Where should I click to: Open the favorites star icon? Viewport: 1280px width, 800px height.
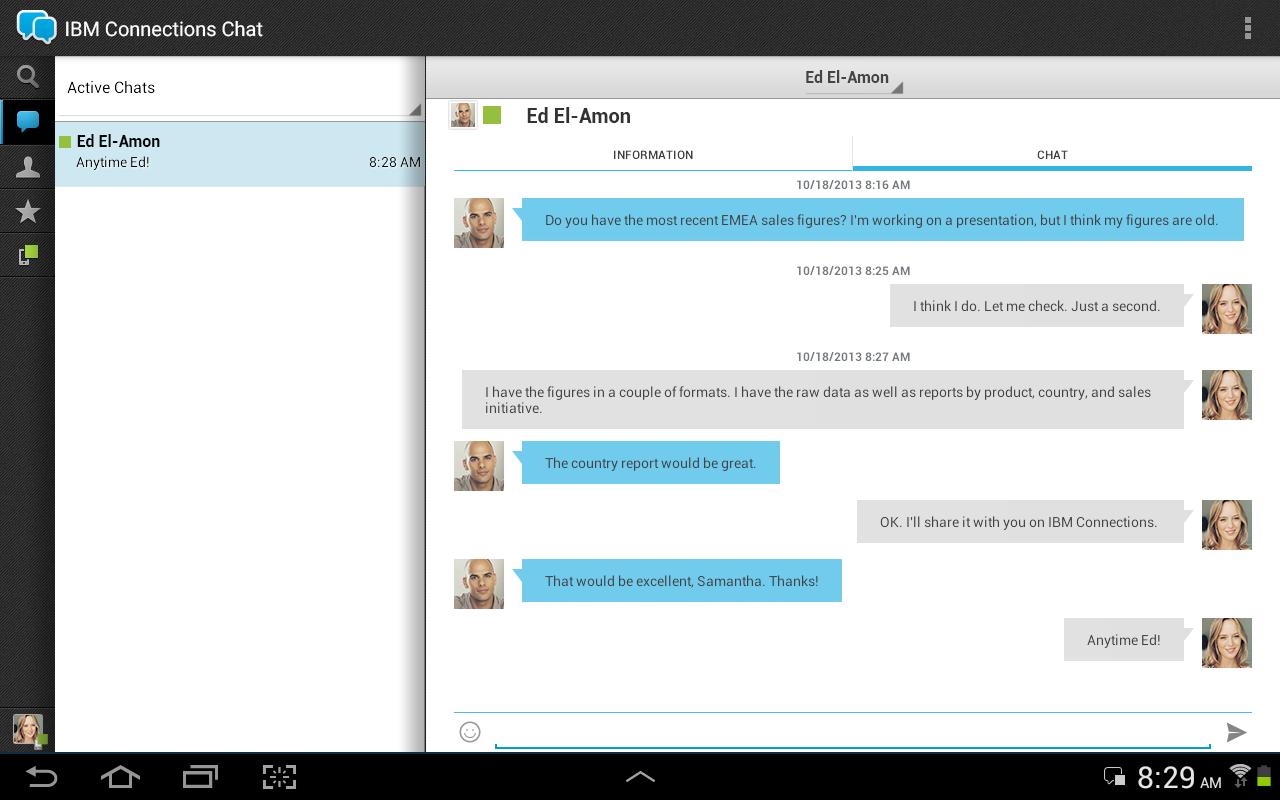28,211
